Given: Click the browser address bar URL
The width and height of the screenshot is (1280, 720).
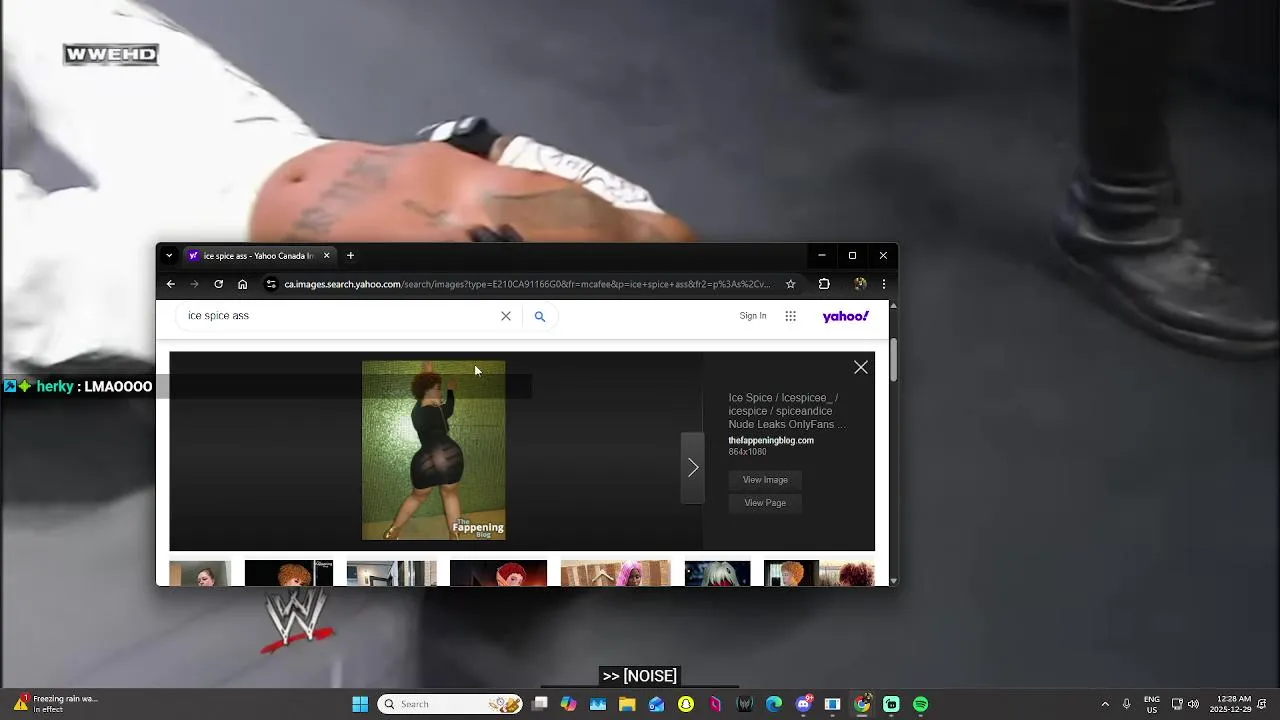Looking at the screenshot, I should [527, 284].
